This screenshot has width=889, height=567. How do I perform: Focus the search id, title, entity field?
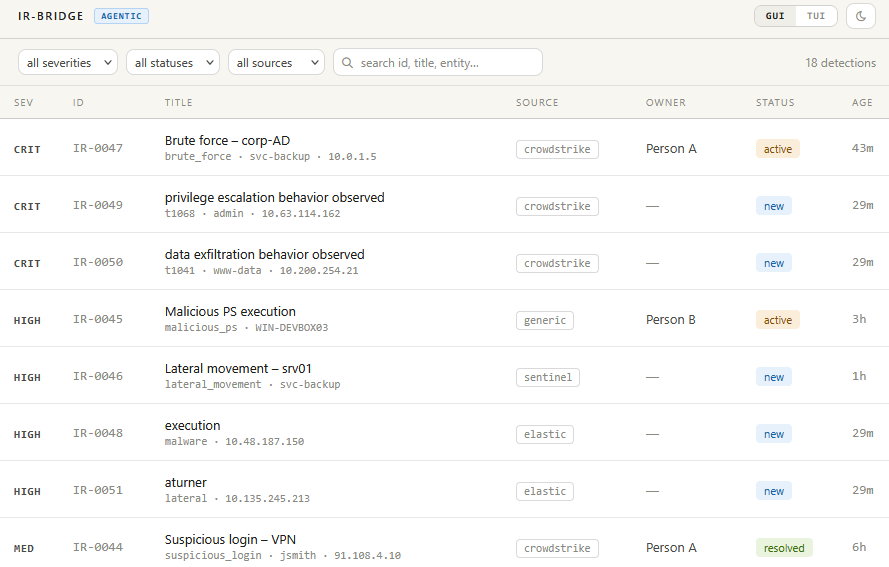coord(438,62)
